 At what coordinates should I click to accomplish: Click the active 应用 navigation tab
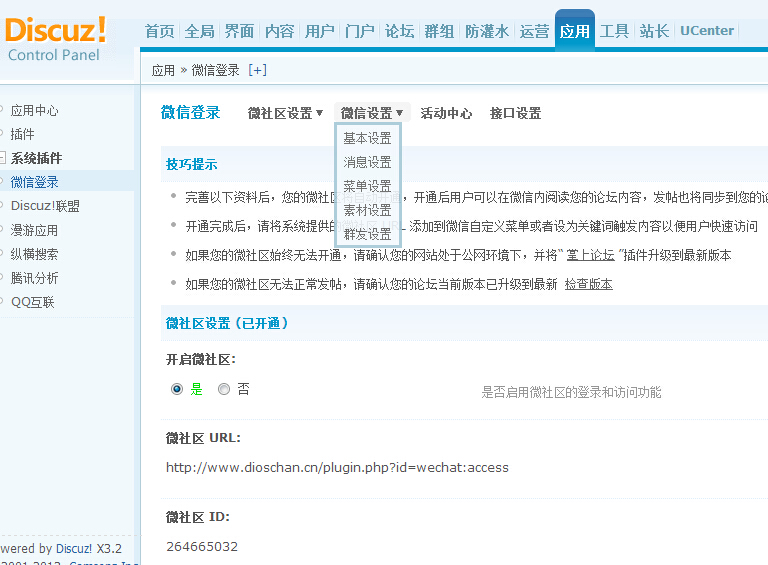click(575, 31)
